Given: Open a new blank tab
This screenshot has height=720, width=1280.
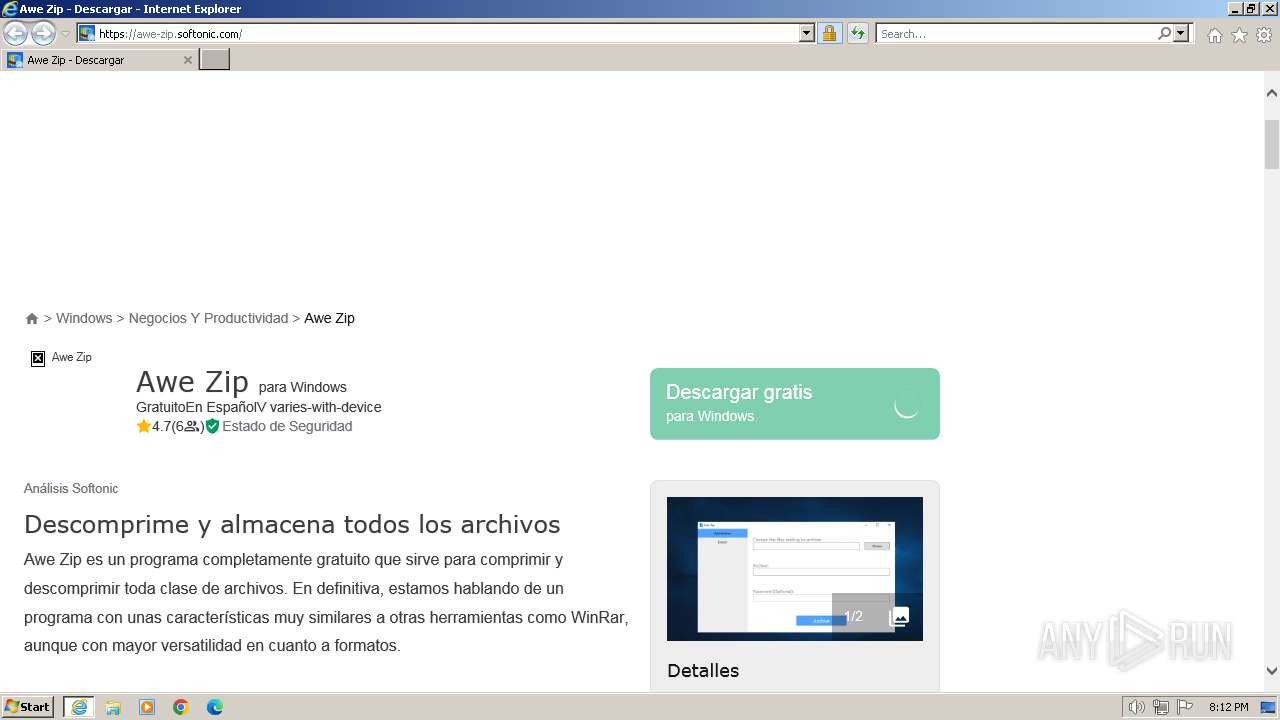Looking at the screenshot, I should pos(215,60).
